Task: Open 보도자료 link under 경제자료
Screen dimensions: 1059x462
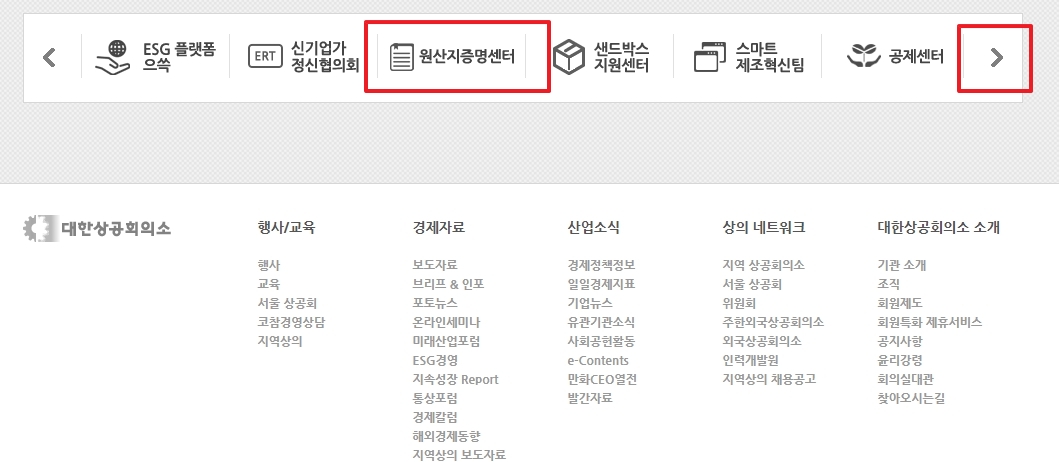Action: pyautogui.click(x=434, y=265)
